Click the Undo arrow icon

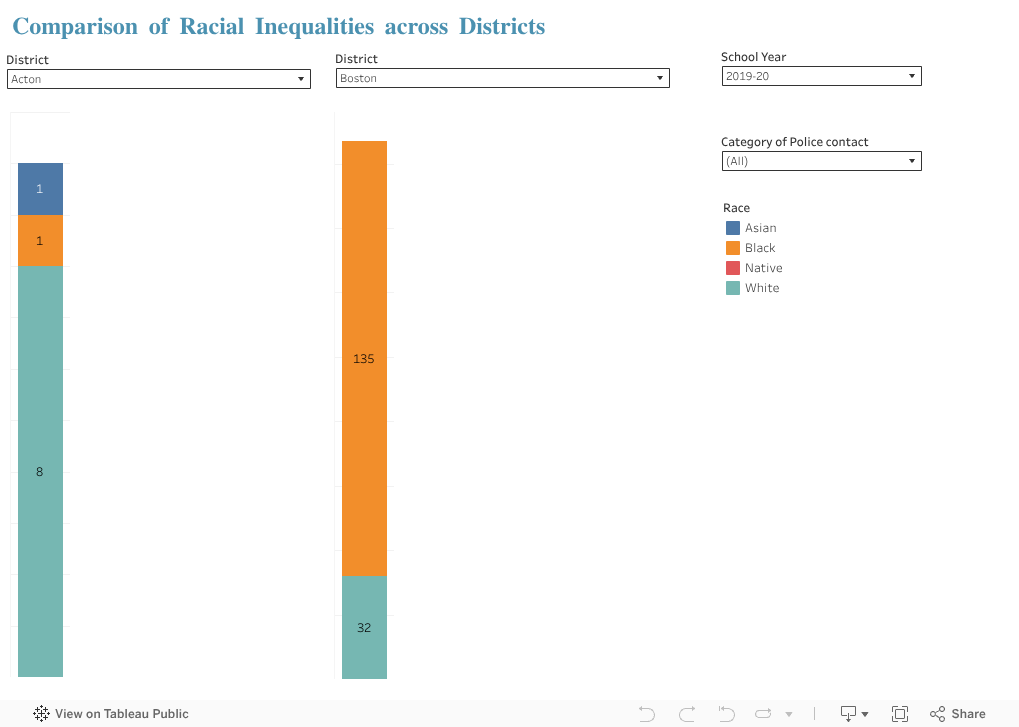pyautogui.click(x=647, y=714)
